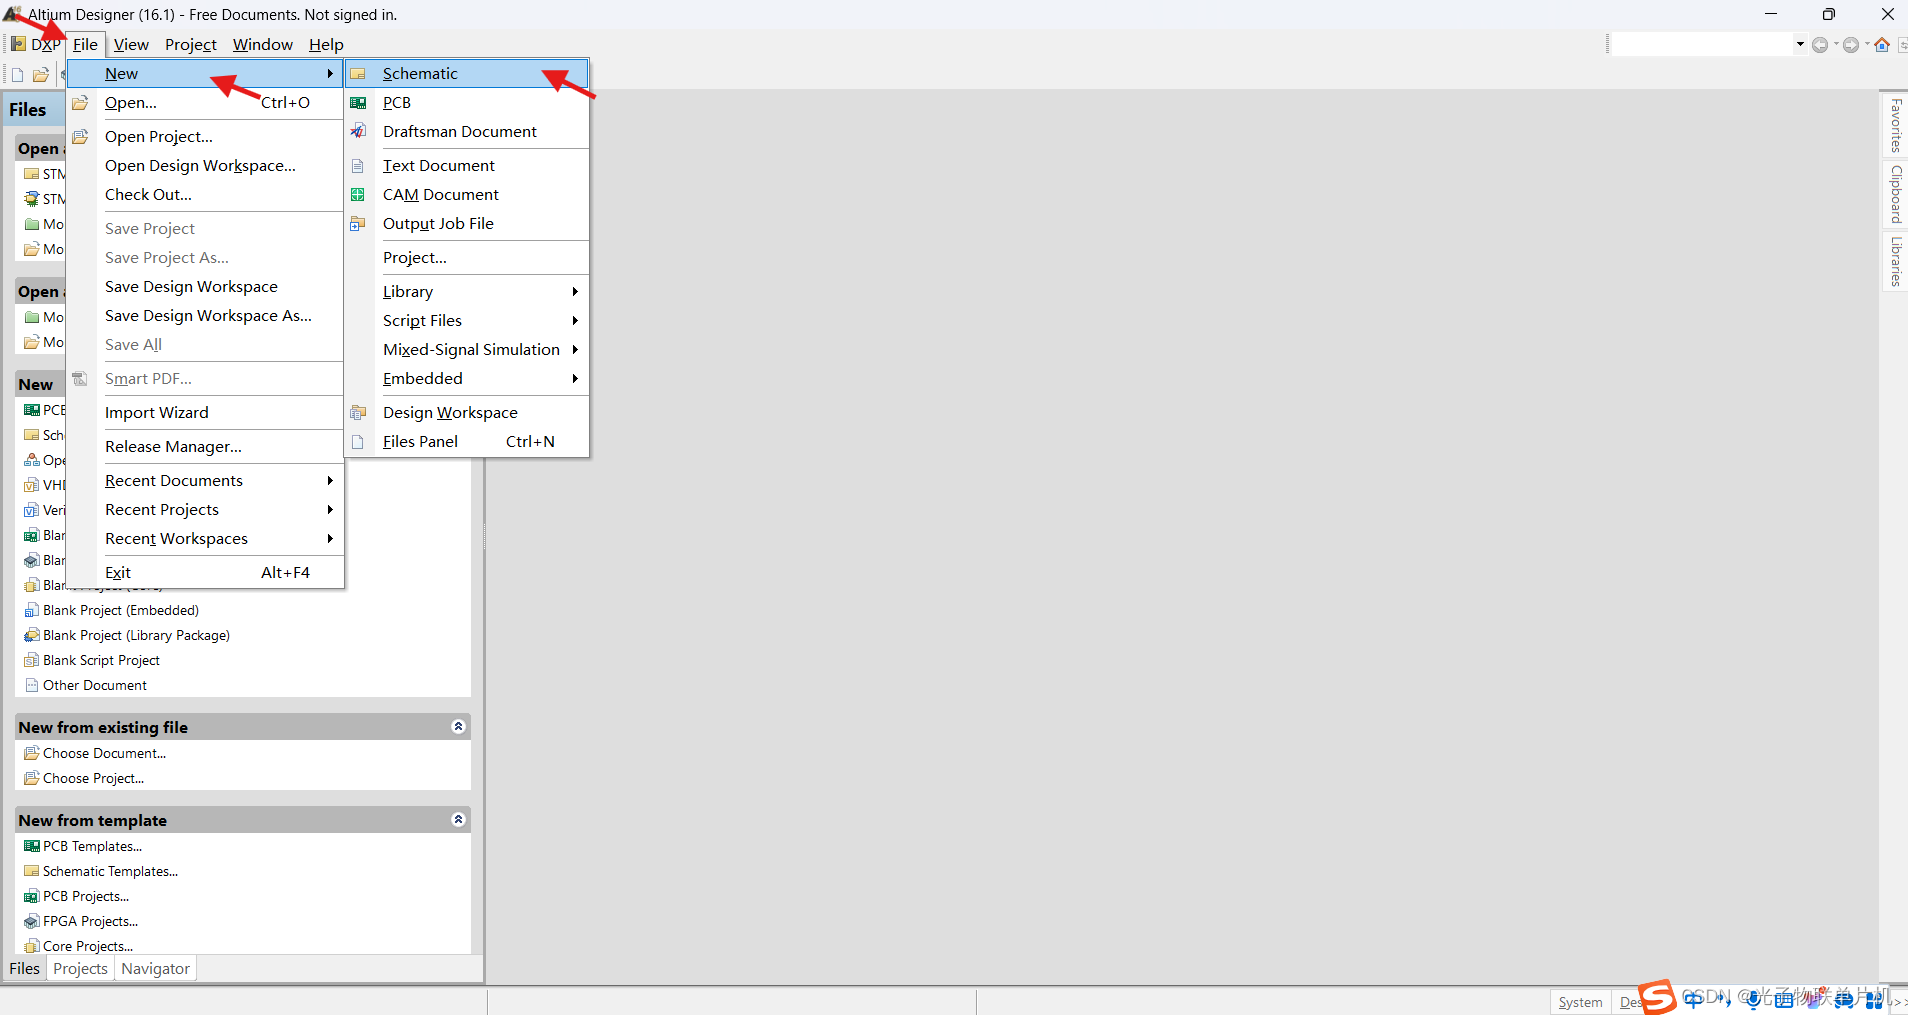The height and width of the screenshot is (1015, 1908).
Task: Expand the Library submenu
Action: 575,292
